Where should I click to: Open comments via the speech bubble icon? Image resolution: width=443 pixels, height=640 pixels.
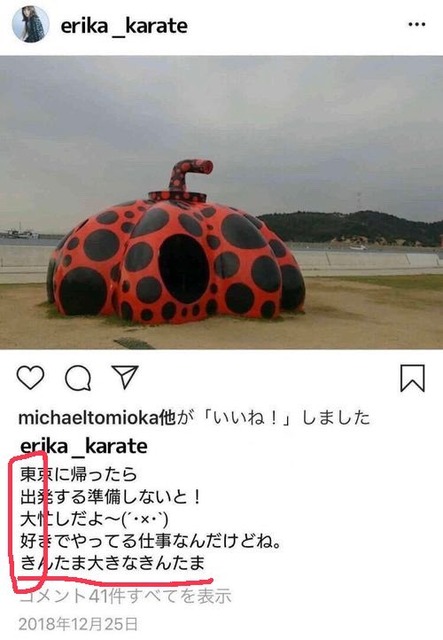78,378
